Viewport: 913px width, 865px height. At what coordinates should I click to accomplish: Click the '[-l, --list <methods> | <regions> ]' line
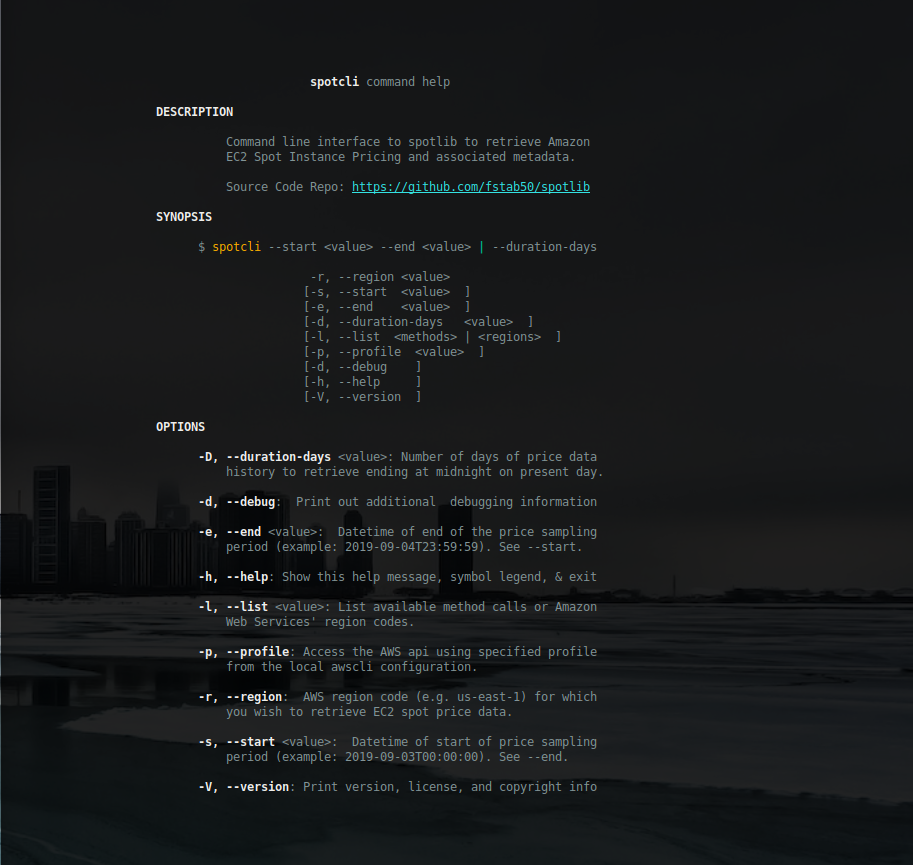pos(432,337)
